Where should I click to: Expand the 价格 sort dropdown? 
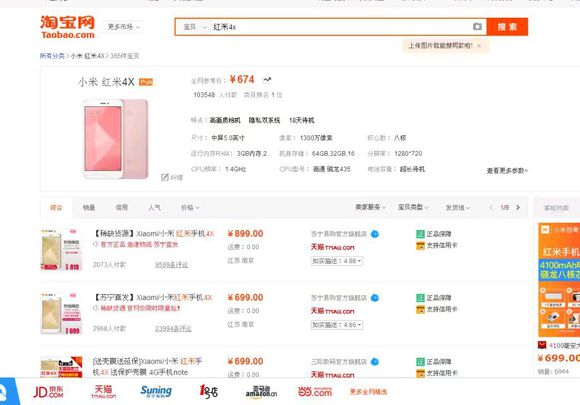pos(190,207)
